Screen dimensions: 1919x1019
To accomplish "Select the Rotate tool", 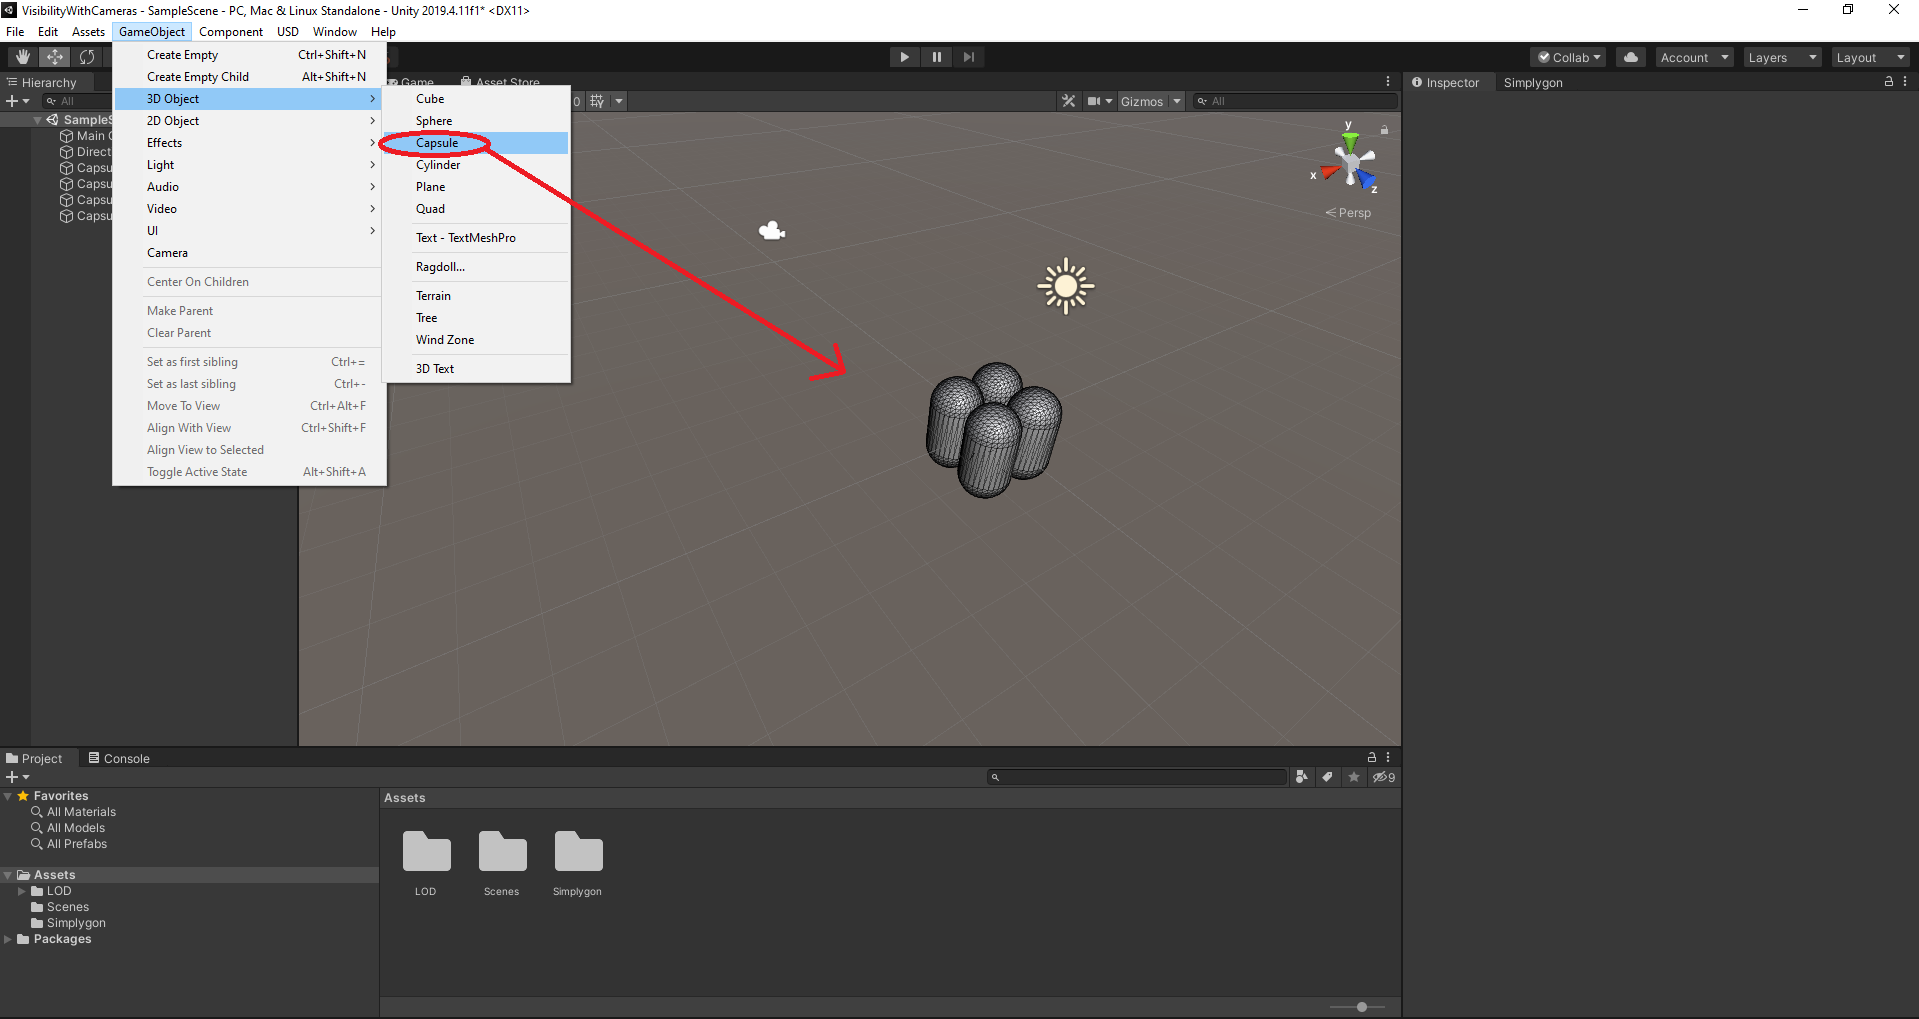I will [x=87, y=57].
